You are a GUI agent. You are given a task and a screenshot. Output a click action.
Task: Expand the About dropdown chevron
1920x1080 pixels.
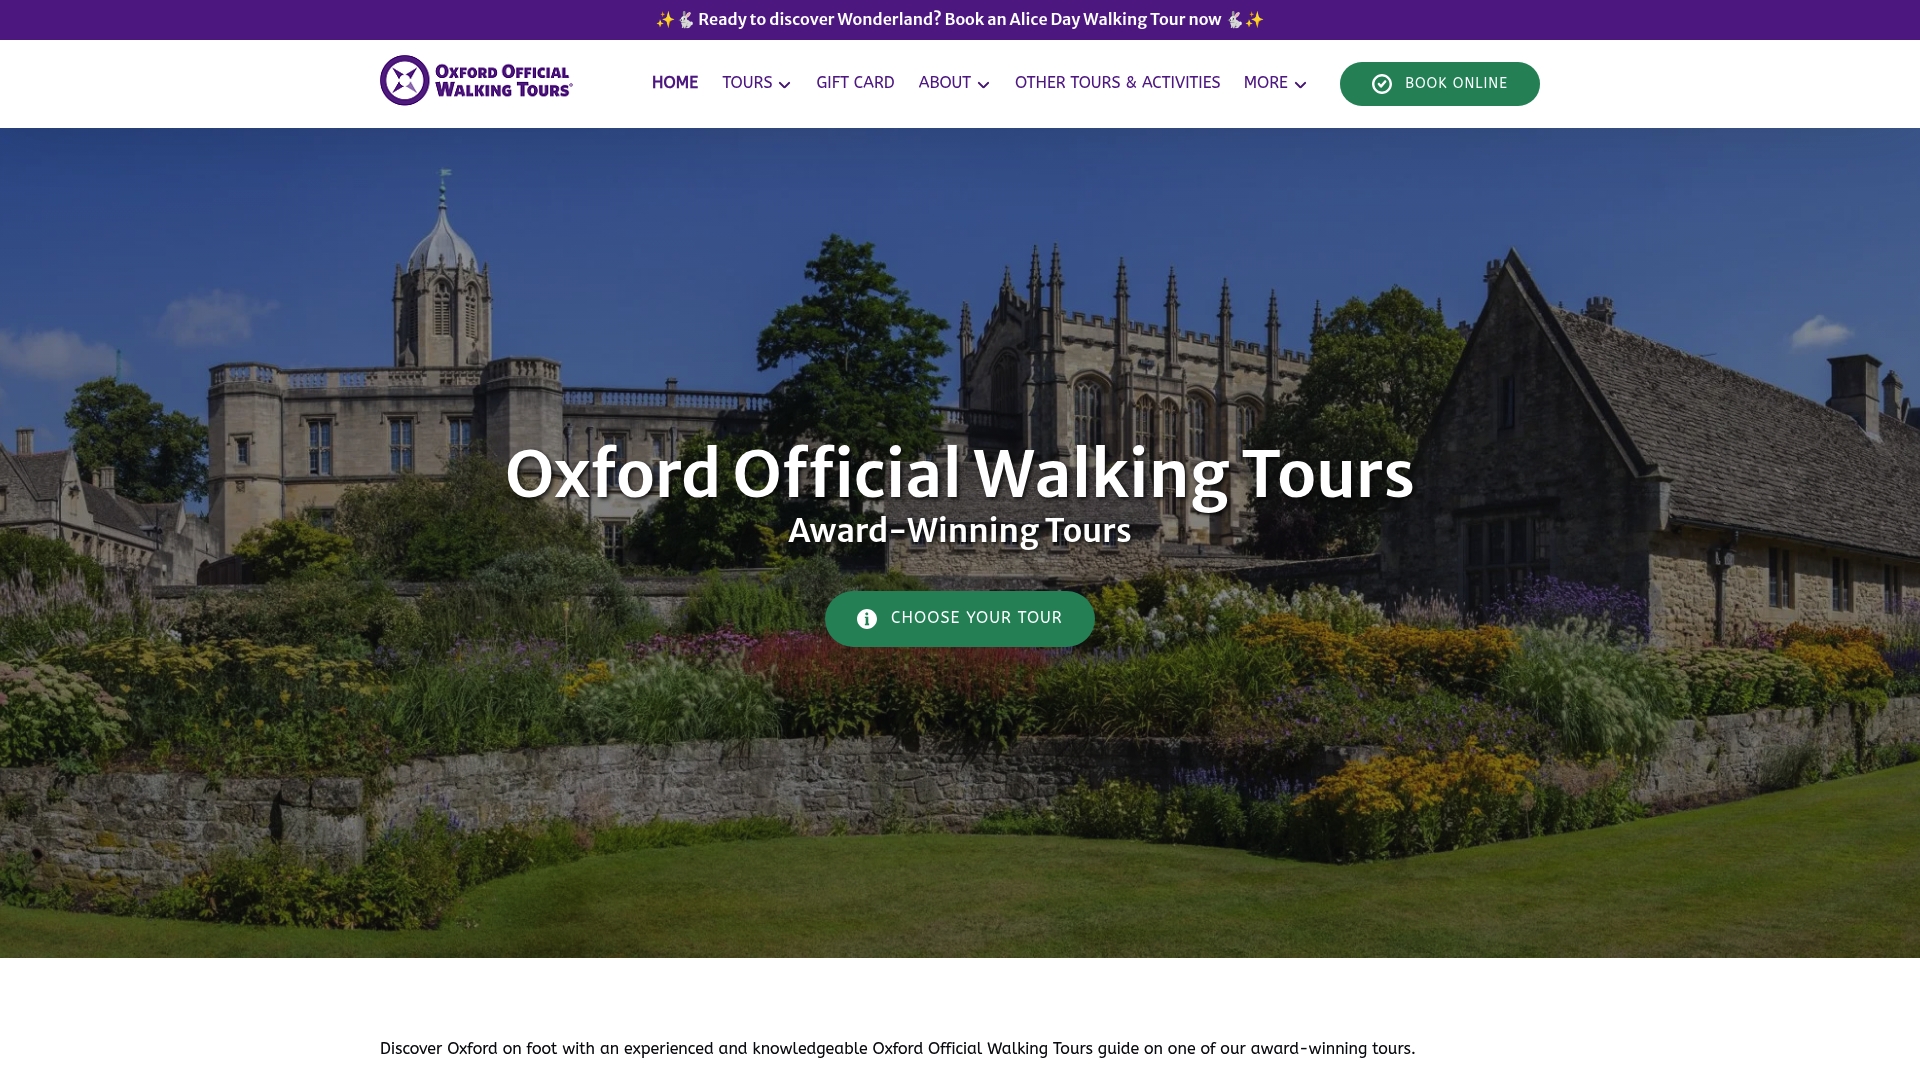[x=984, y=85]
